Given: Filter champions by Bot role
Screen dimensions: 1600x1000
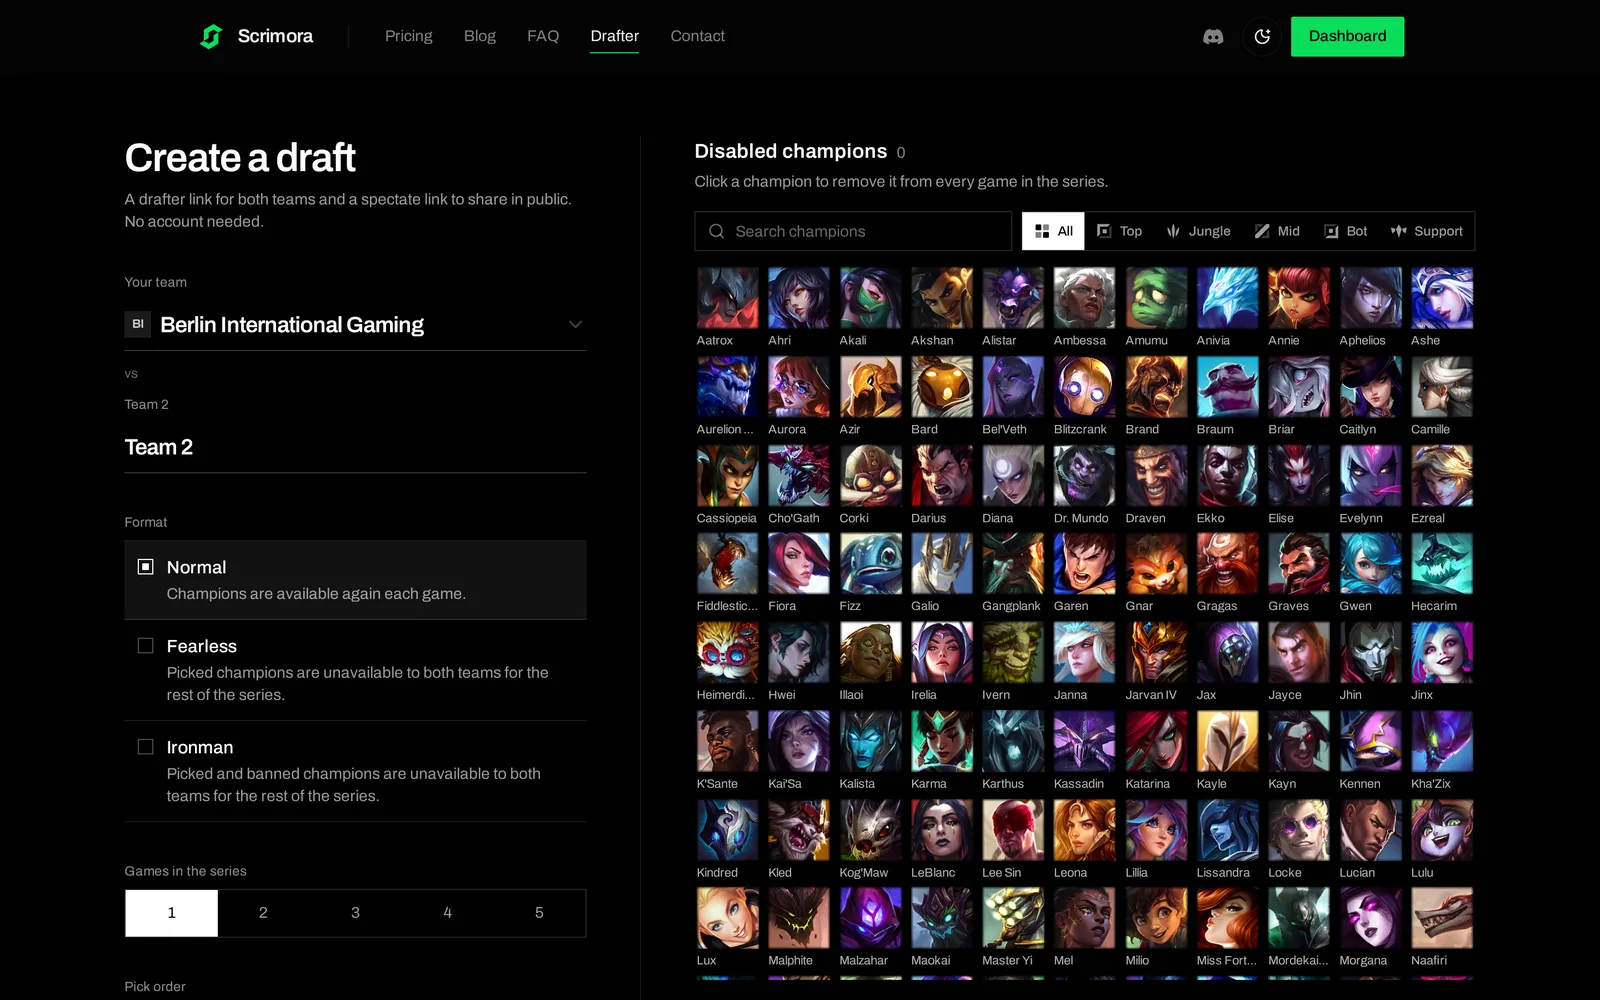Looking at the screenshot, I should coord(1345,231).
